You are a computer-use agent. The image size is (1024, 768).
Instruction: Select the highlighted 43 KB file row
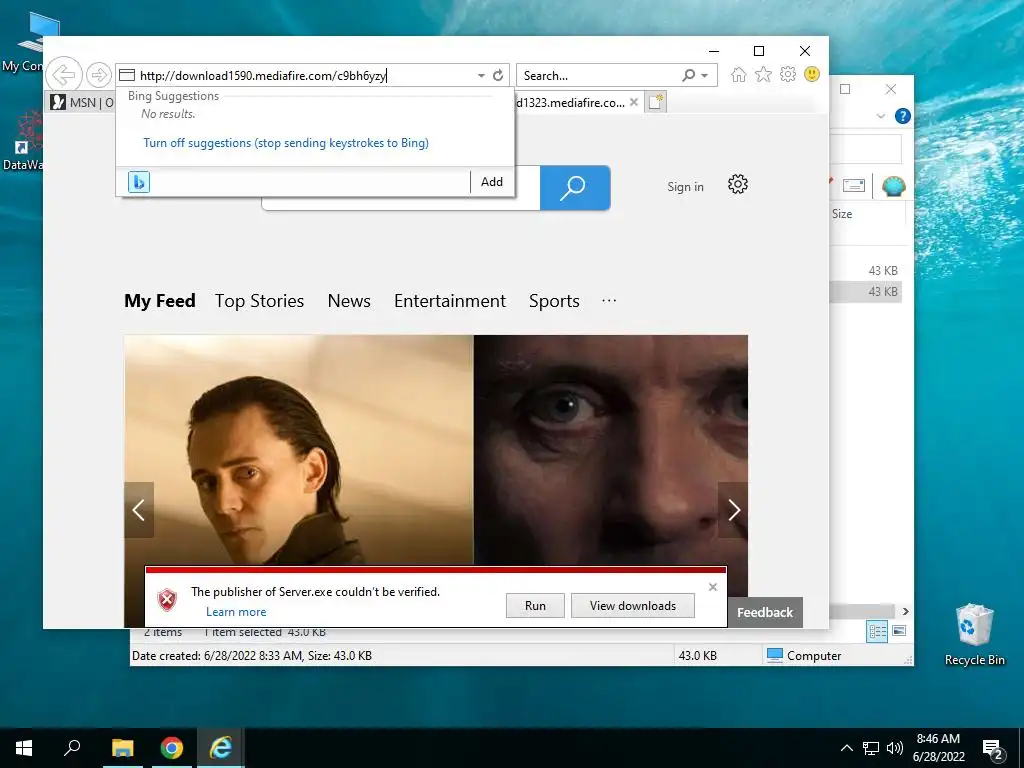point(866,292)
